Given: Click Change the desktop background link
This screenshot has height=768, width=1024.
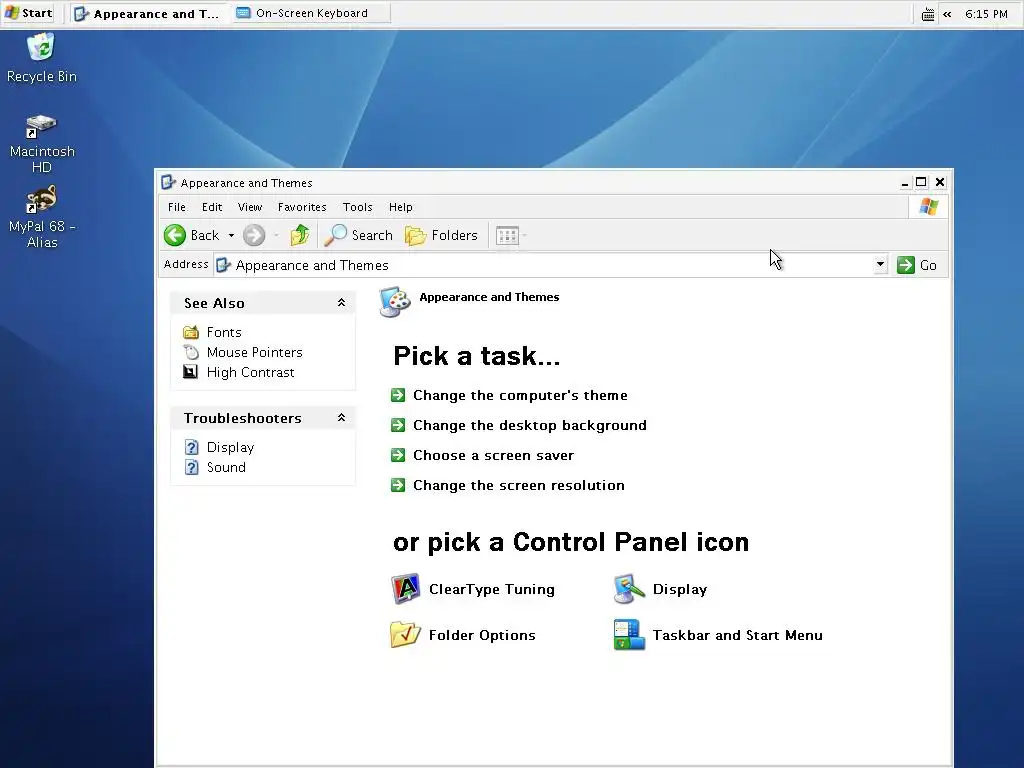Looking at the screenshot, I should click(x=530, y=425).
